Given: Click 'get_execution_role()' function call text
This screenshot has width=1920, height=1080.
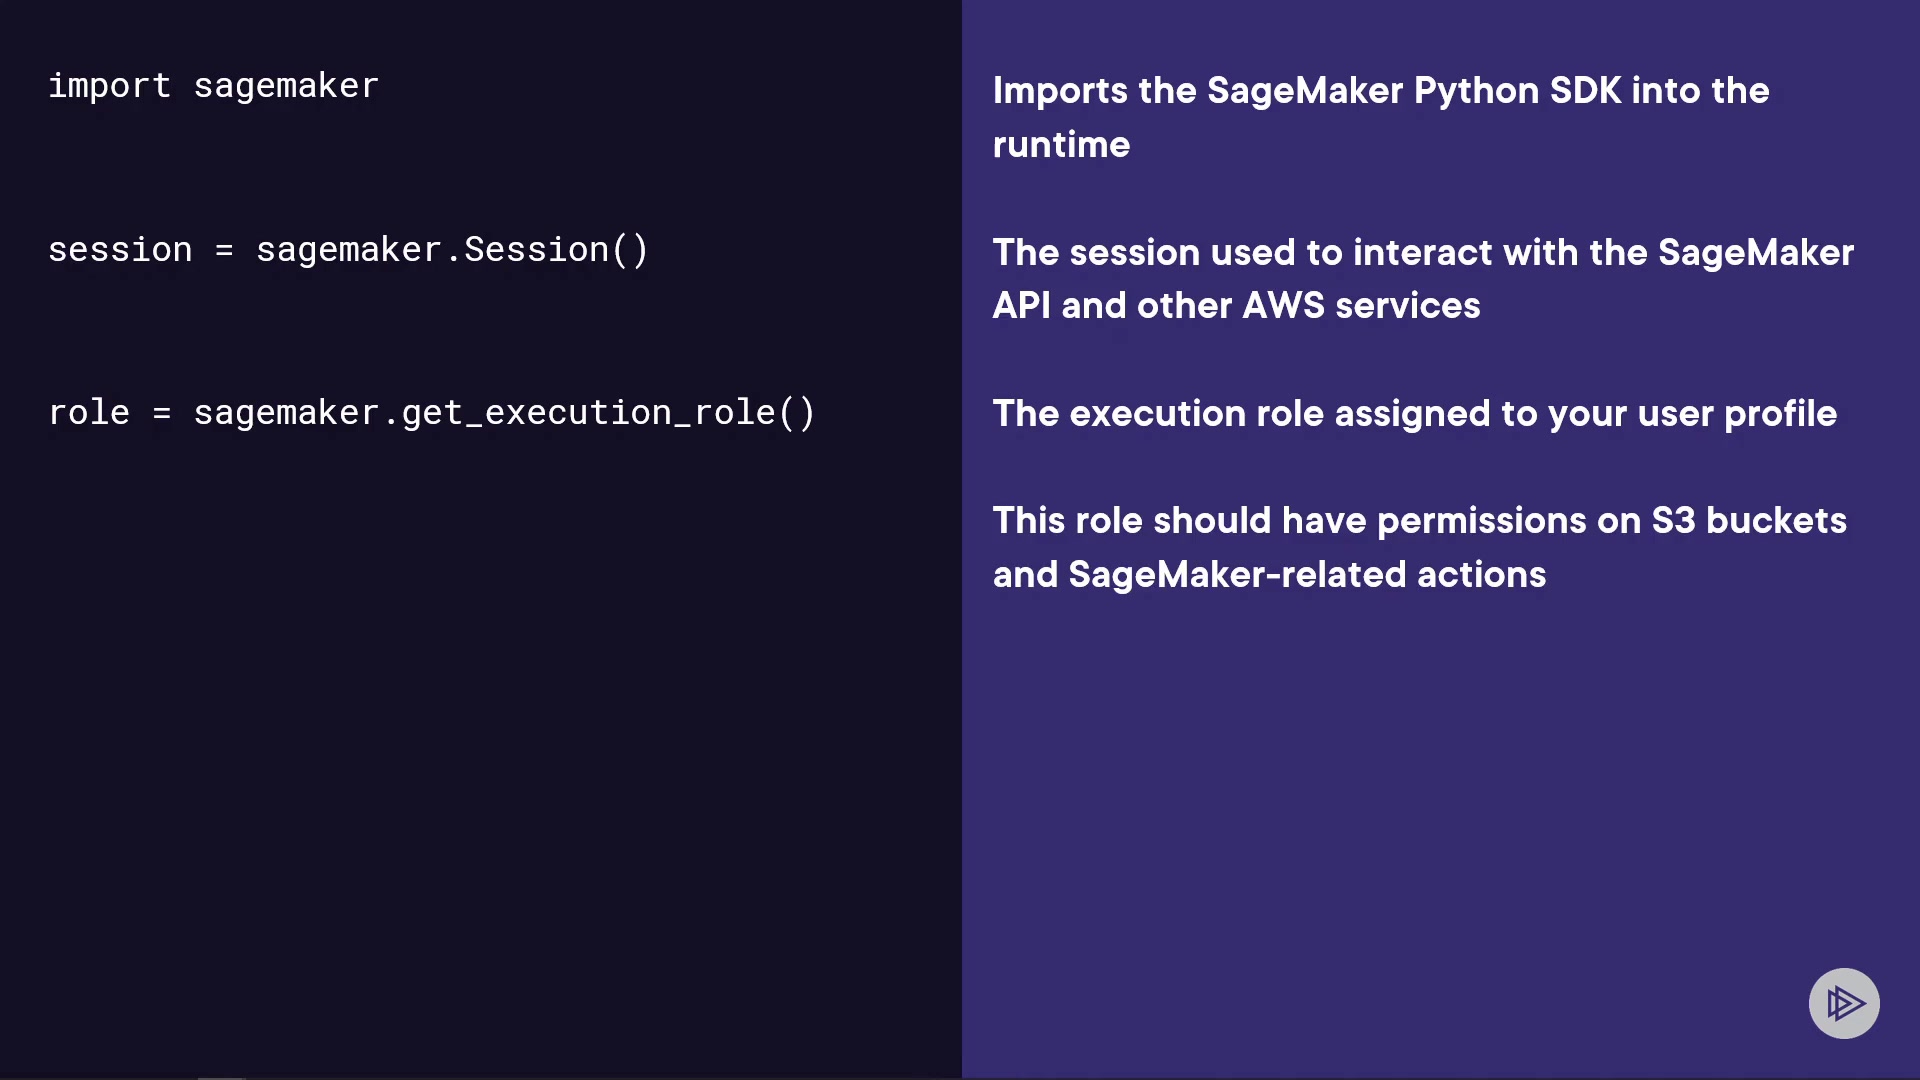Looking at the screenshot, I should pos(608,413).
